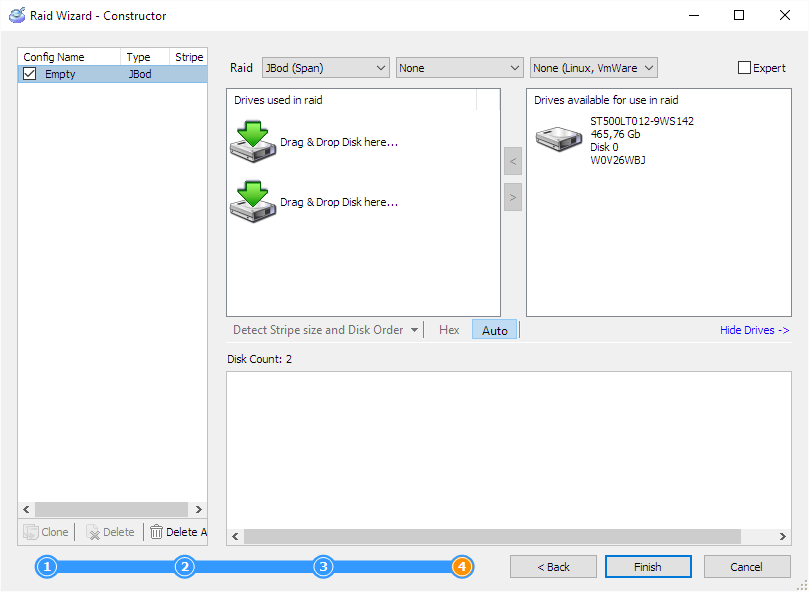Click the Back button
The width and height of the screenshot is (809, 592).
point(553,567)
